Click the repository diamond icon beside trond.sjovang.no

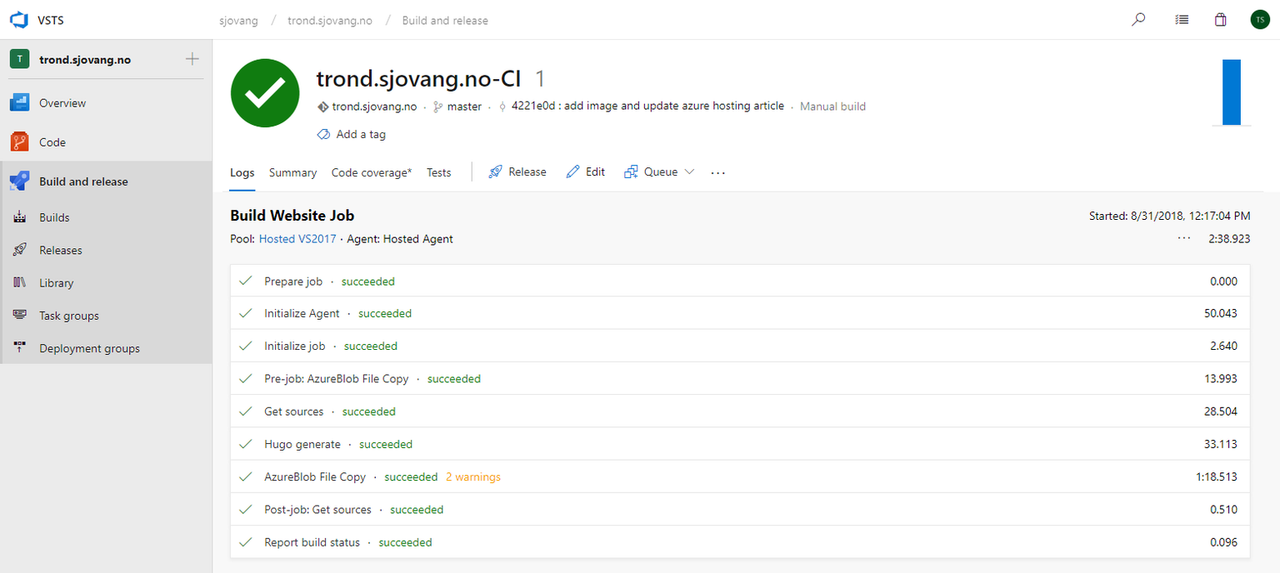tap(323, 106)
